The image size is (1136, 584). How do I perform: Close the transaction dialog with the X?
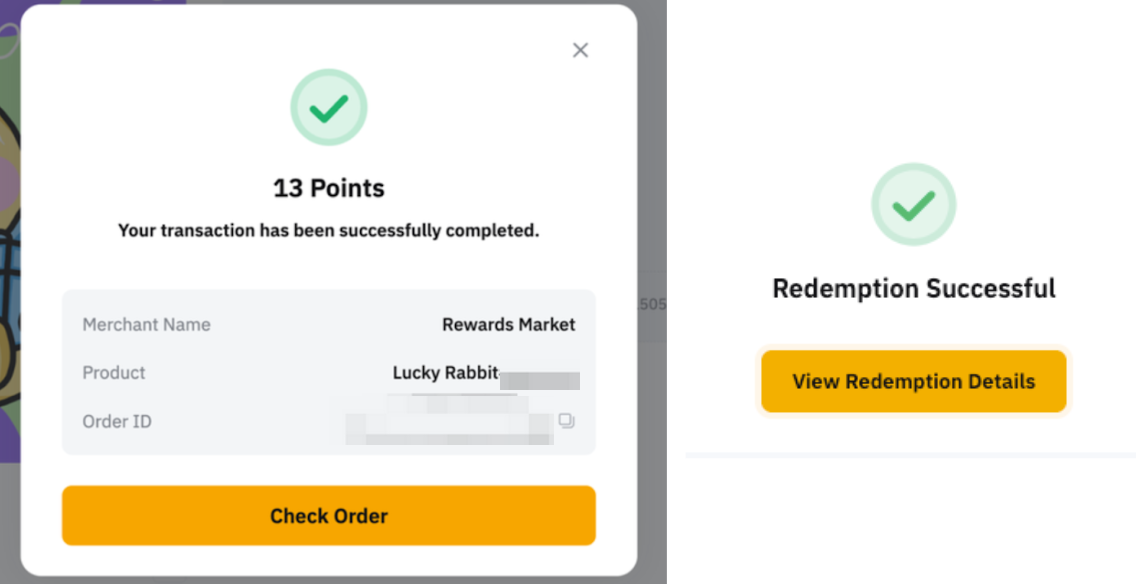coord(580,50)
